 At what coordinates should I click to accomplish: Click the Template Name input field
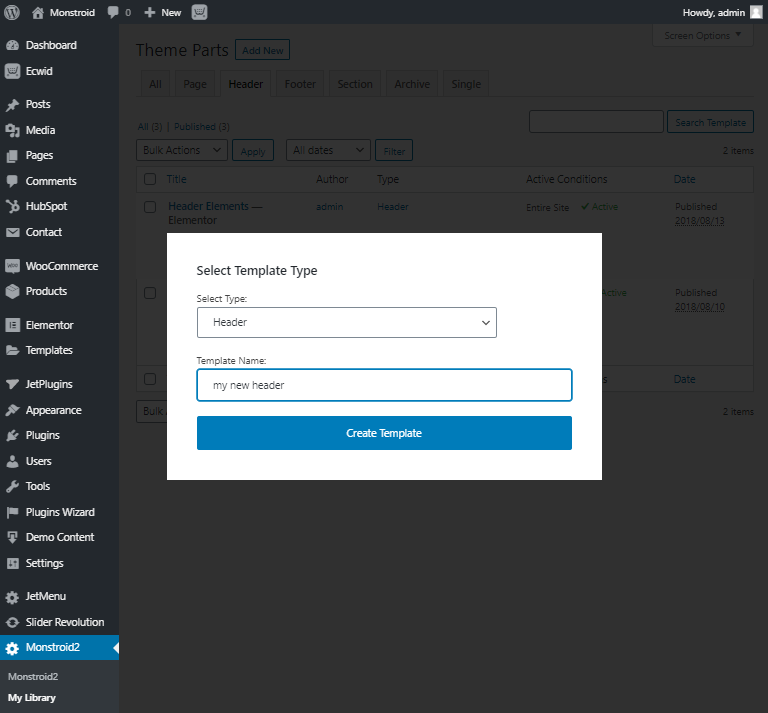(x=384, y=385)
